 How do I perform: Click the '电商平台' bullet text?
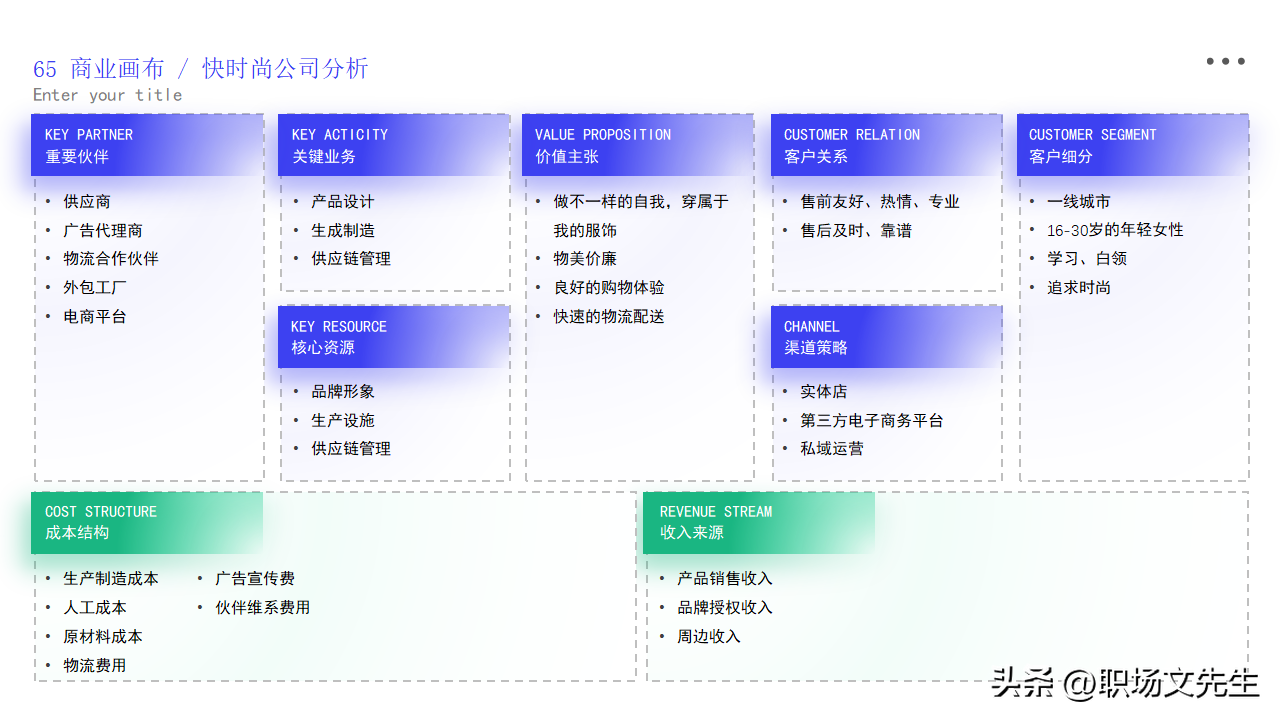pos(95,317)
